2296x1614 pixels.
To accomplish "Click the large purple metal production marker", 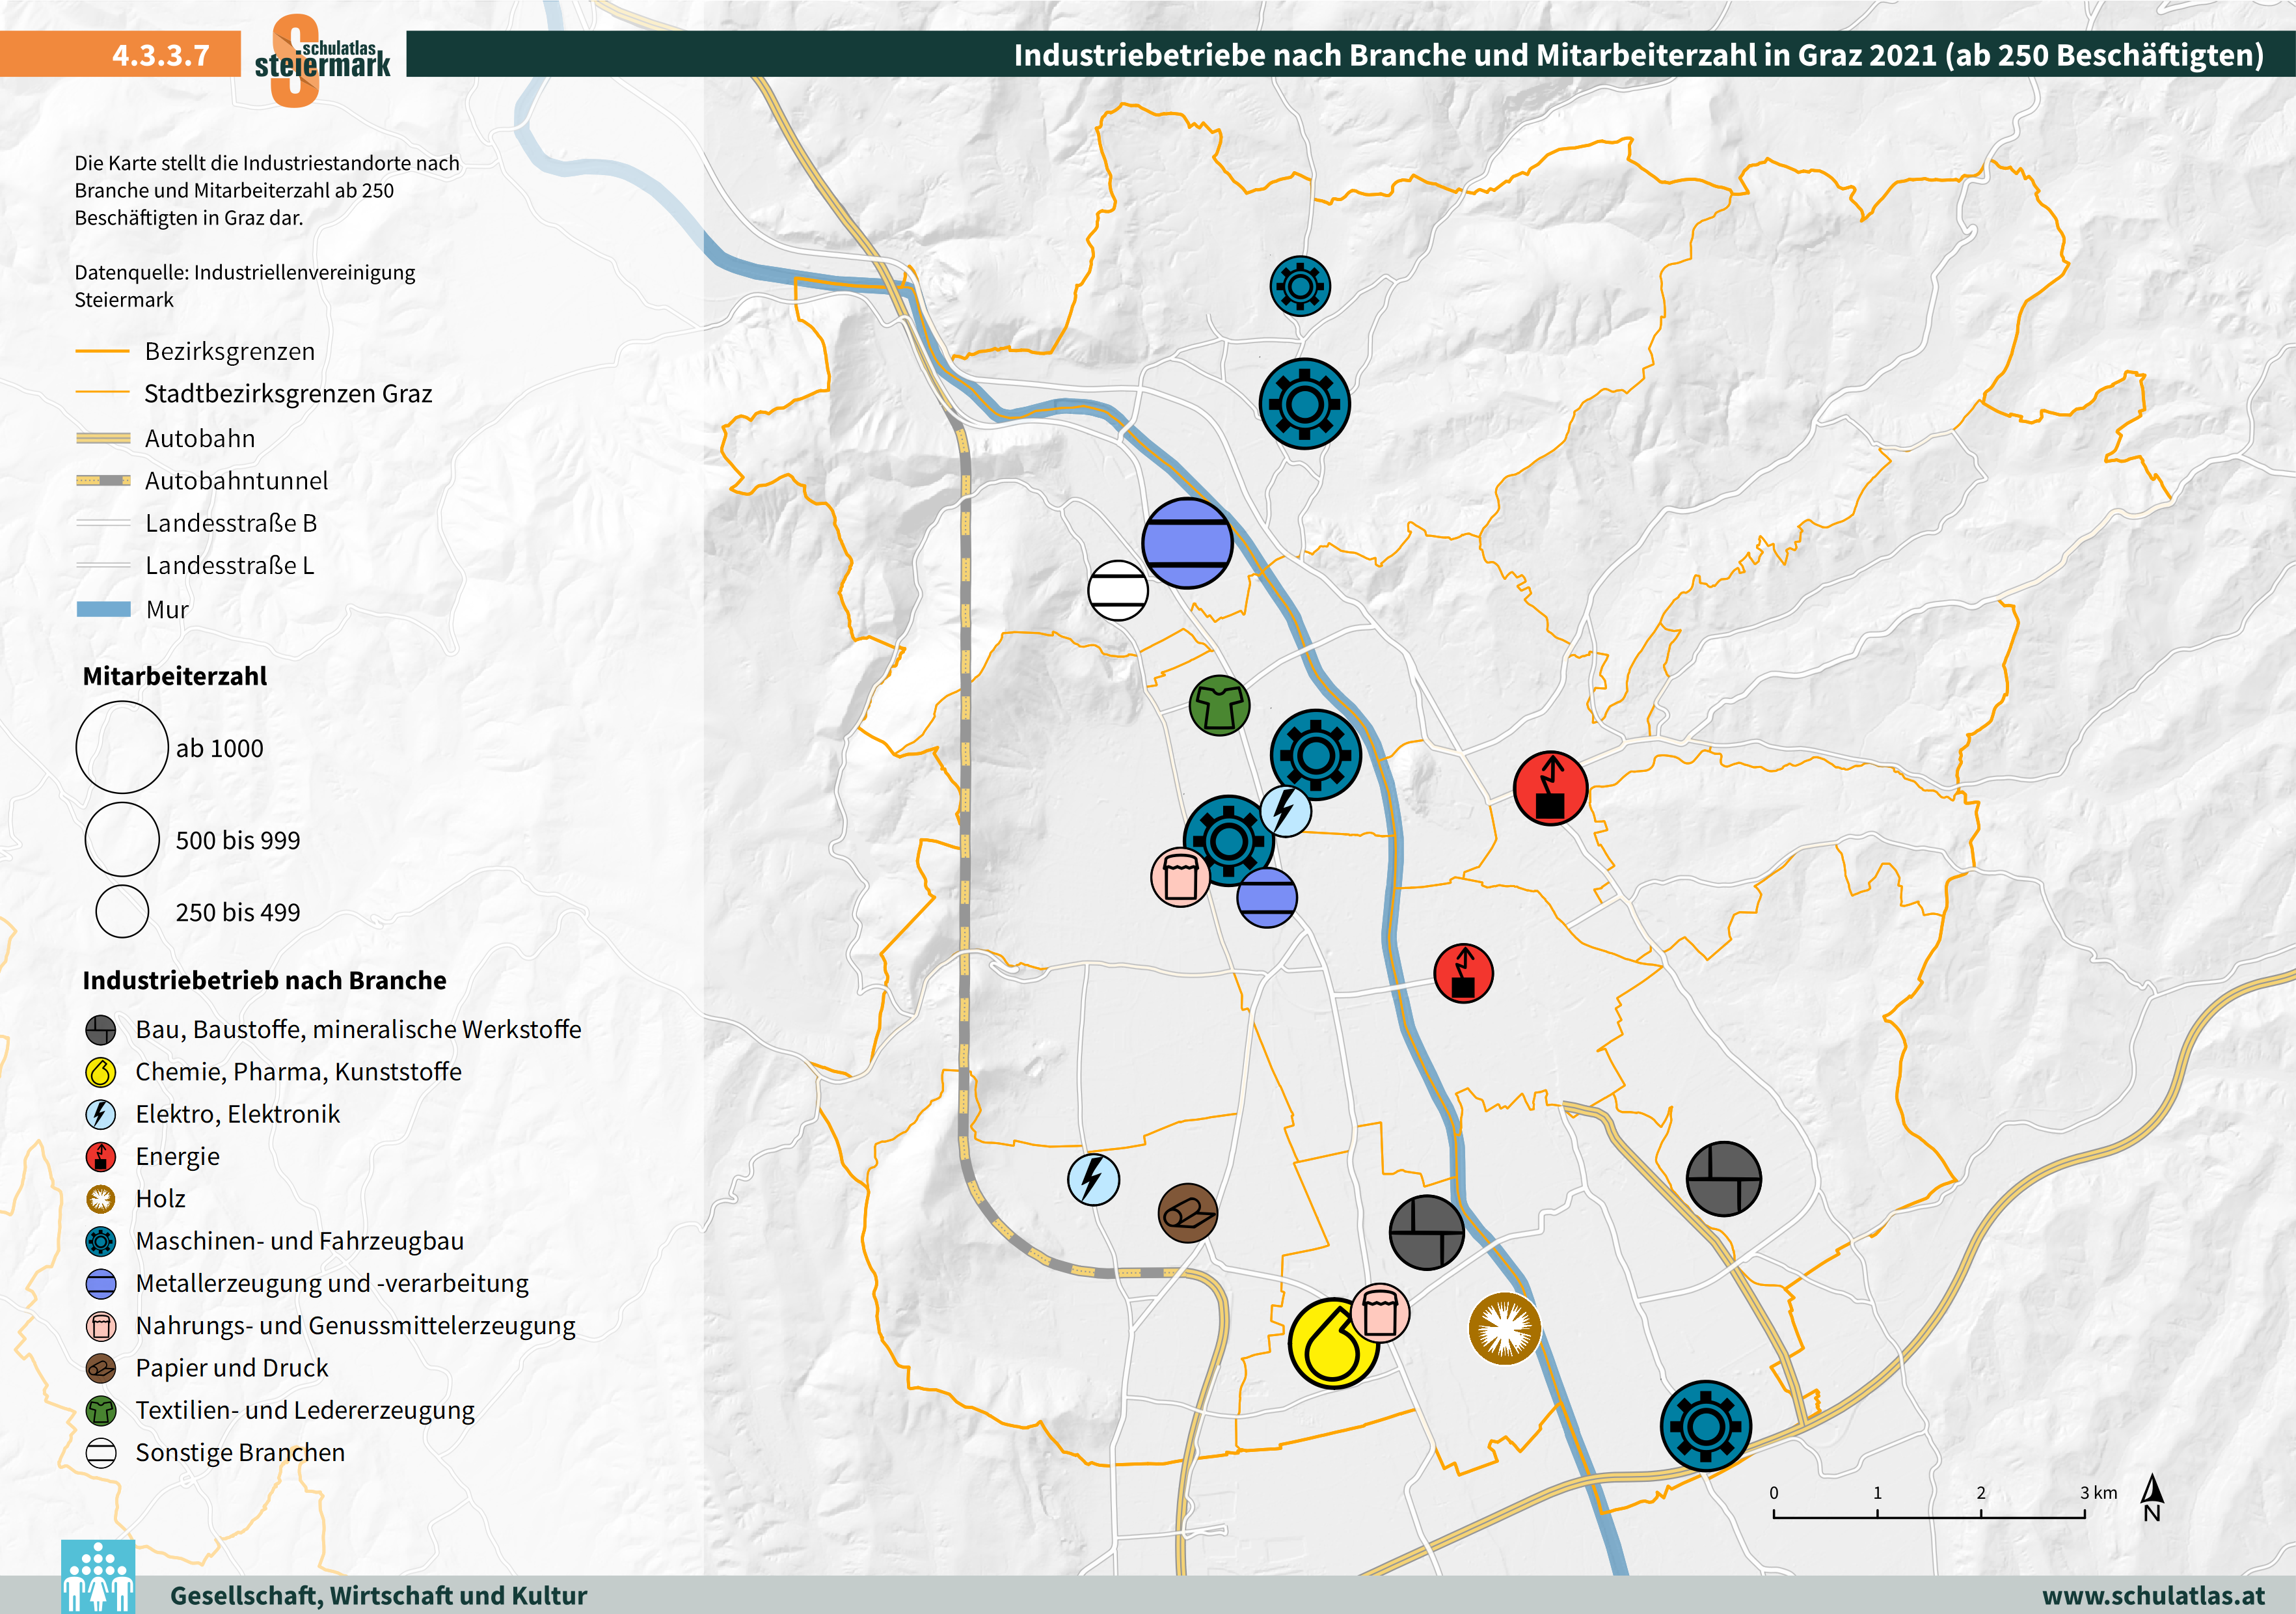I will coord(1187,543).
